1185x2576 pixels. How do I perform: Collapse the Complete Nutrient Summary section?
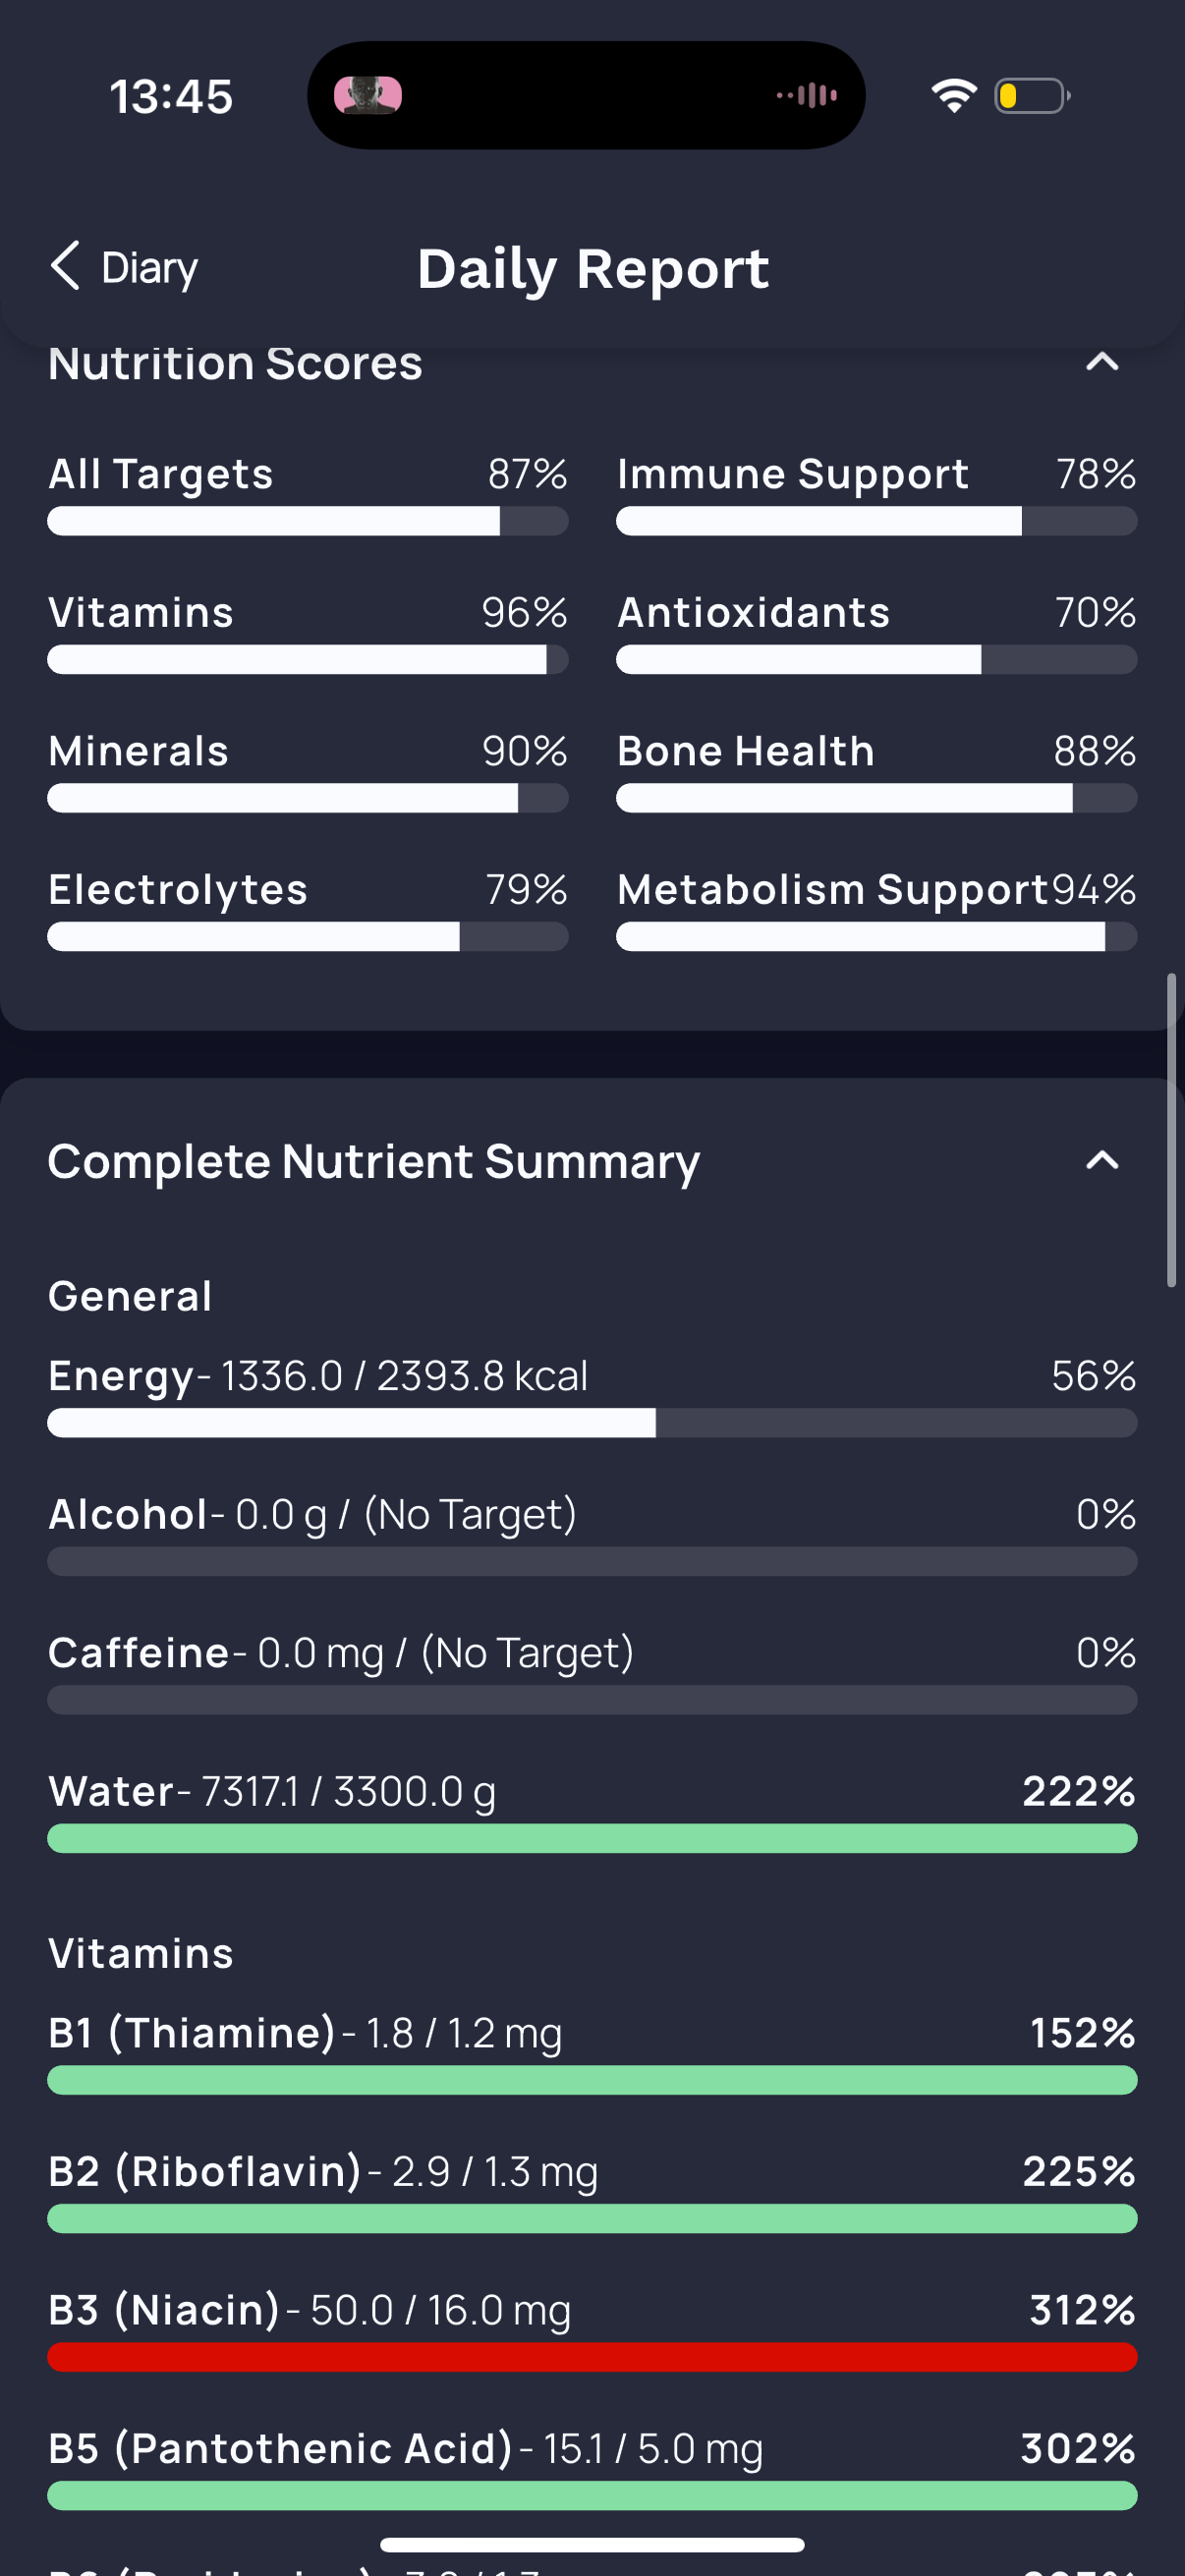click(x=1102, y=1160)
